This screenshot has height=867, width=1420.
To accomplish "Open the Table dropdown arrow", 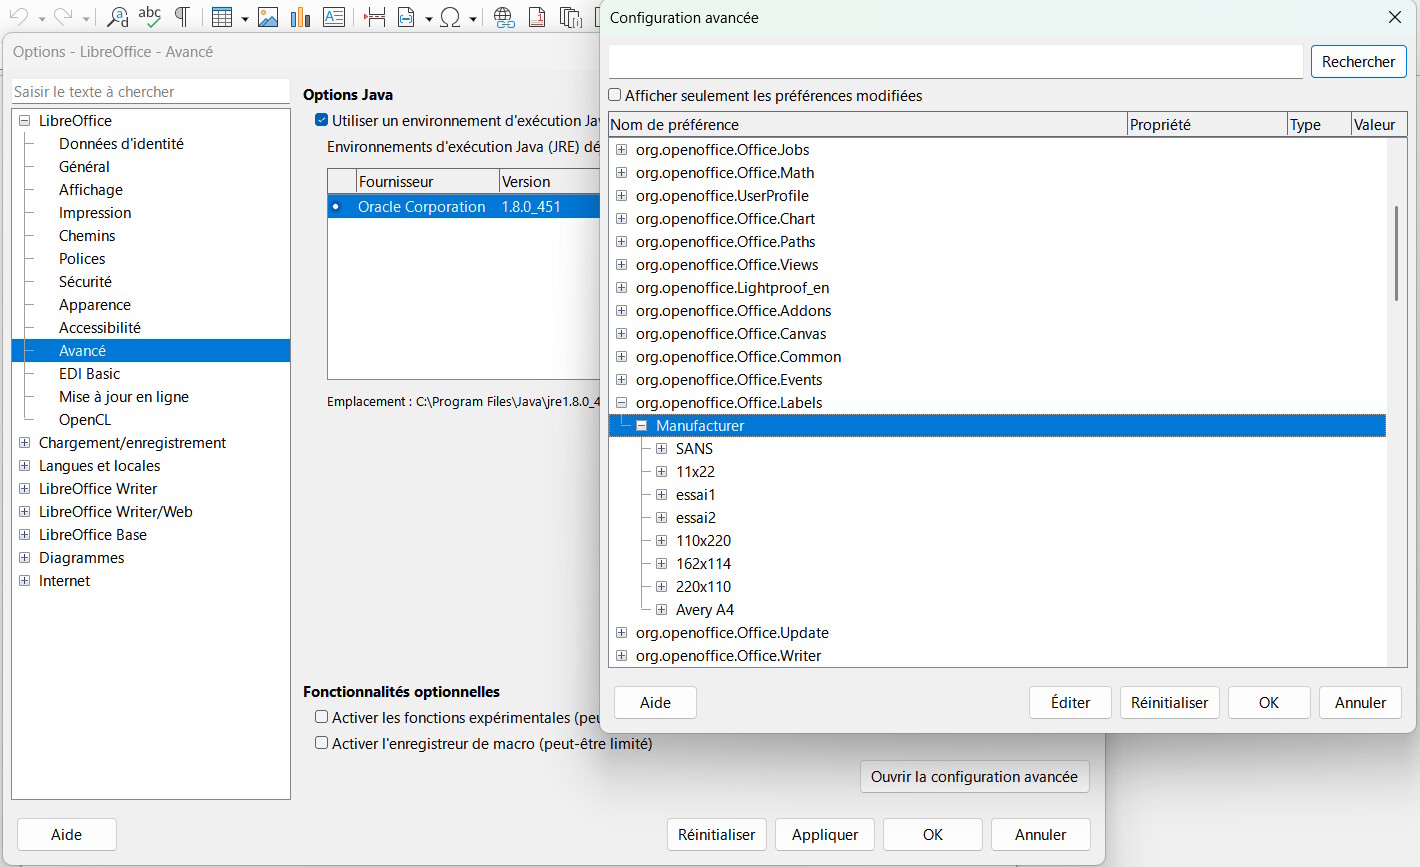I will pyautogui.click(x=244, y=19).
